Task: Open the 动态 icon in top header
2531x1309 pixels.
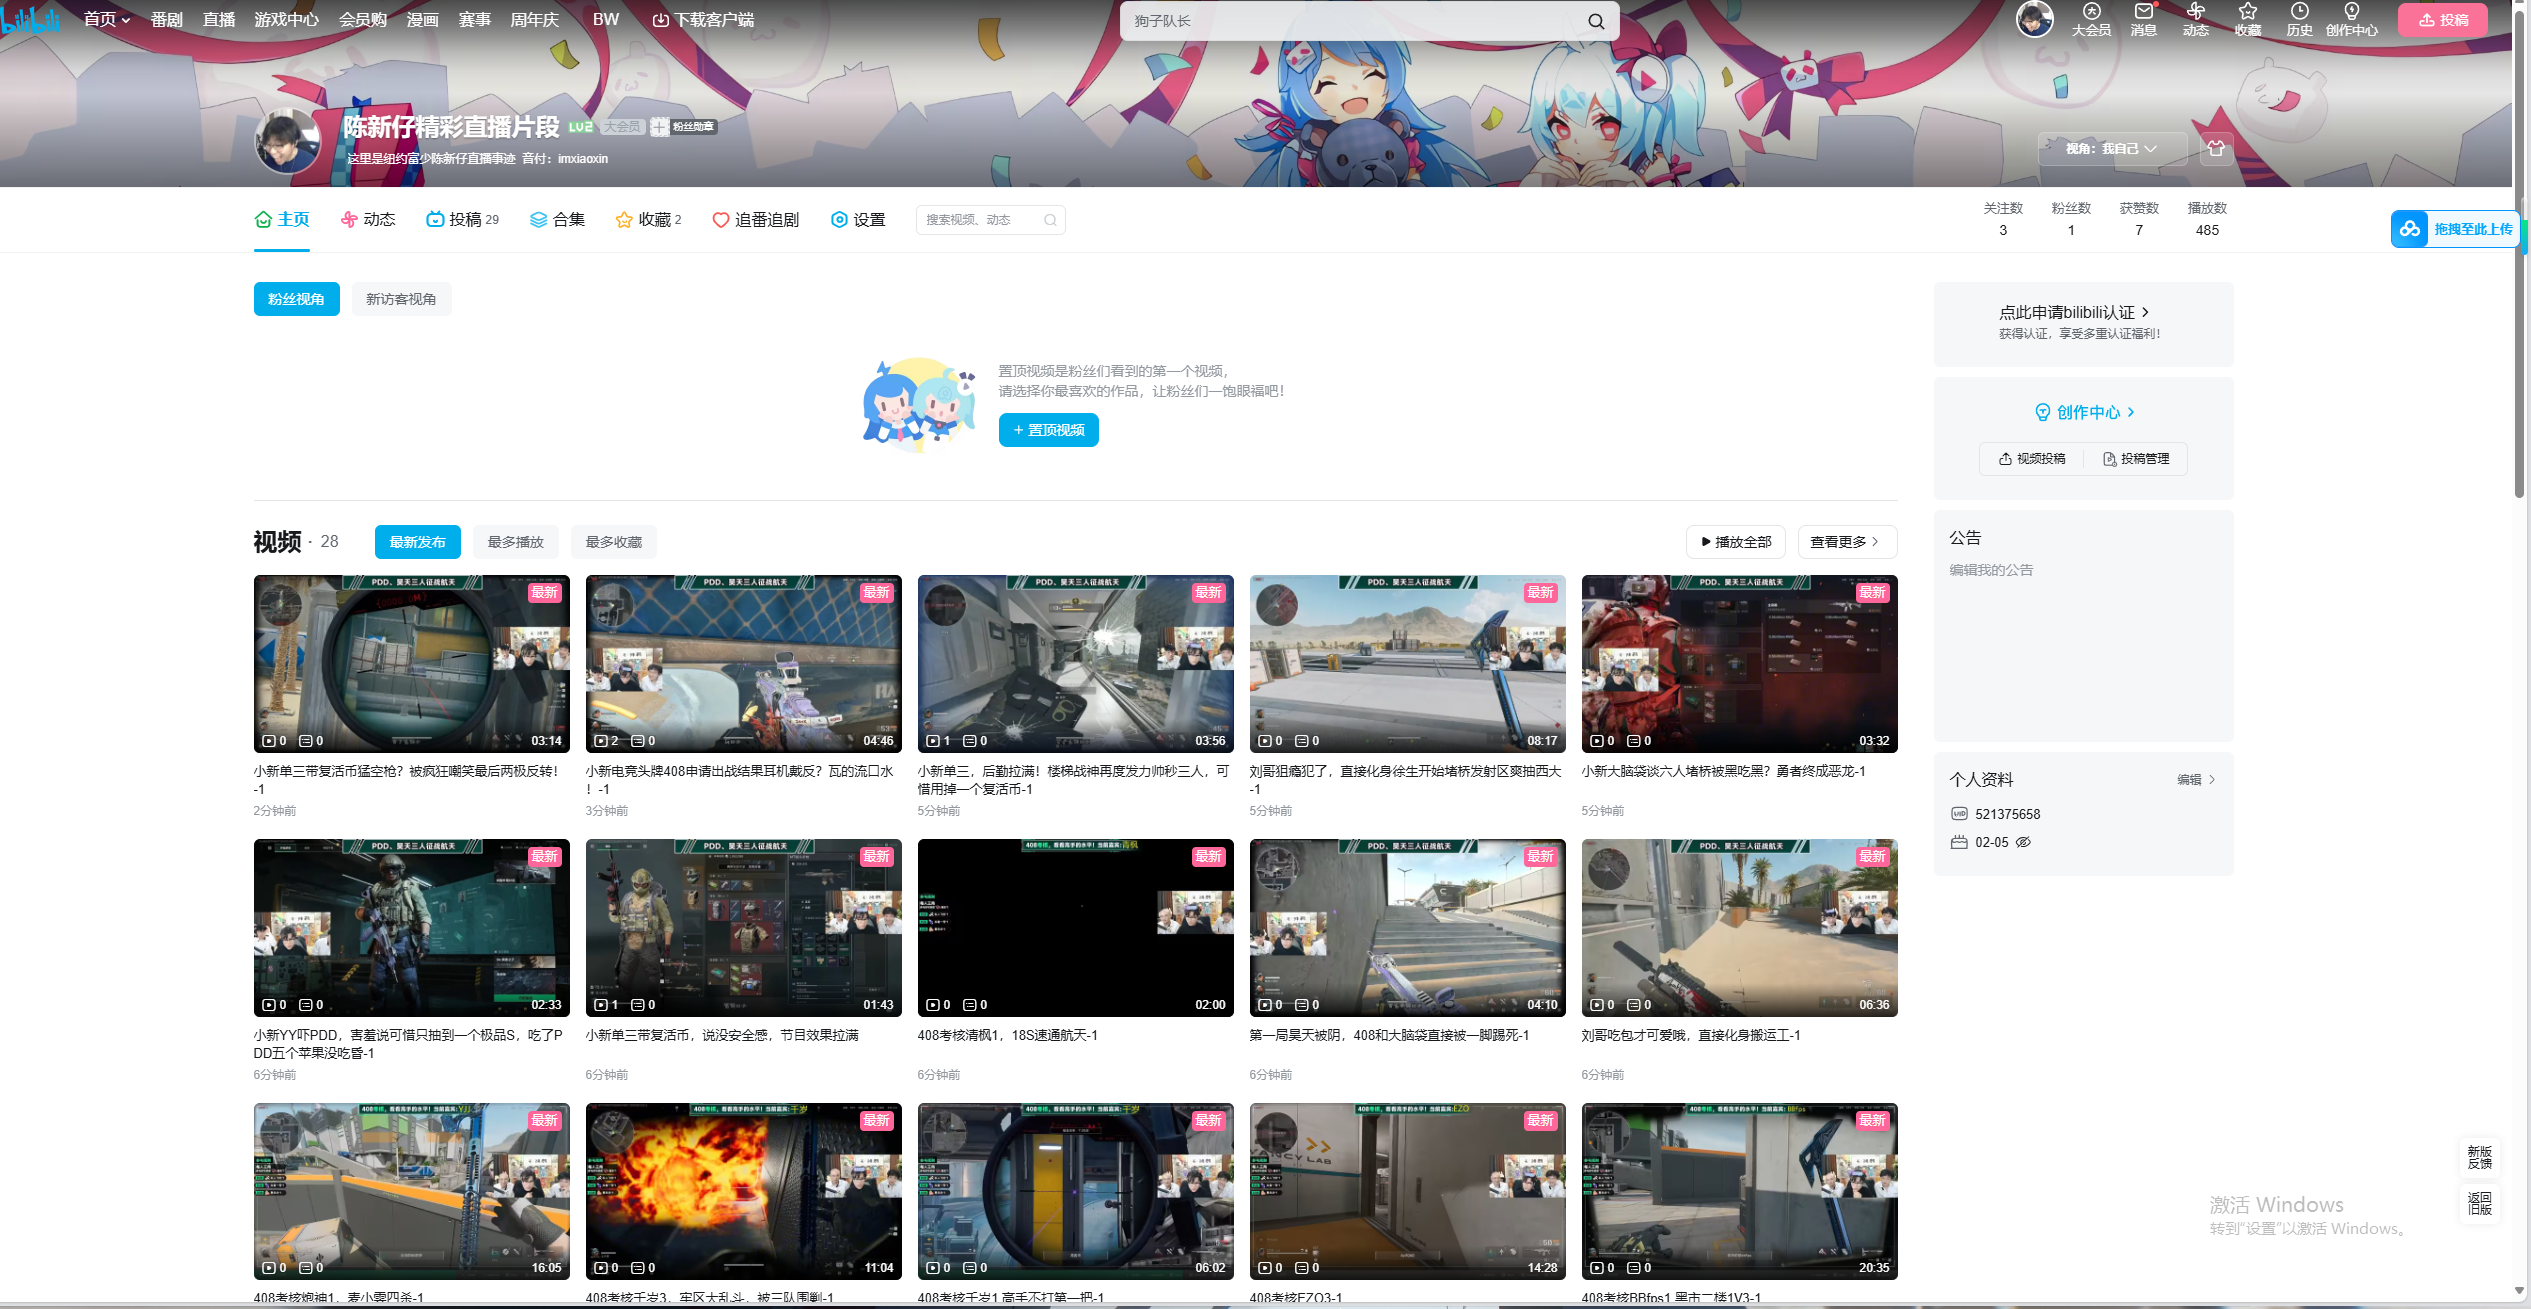Action: [2195, 19]
